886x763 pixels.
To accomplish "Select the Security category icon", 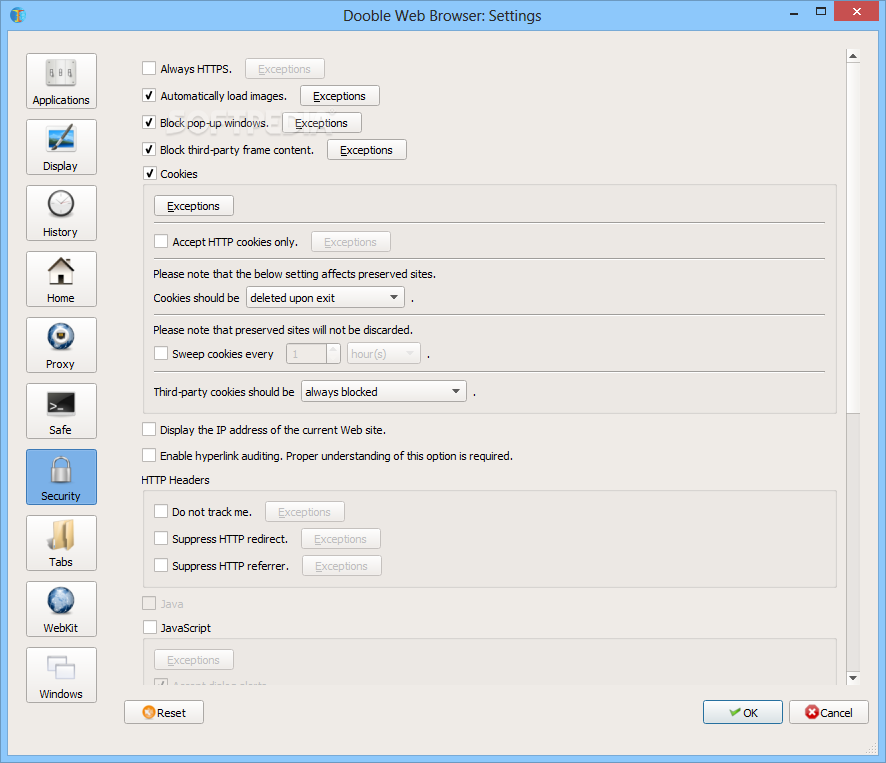I will [61, 477].
